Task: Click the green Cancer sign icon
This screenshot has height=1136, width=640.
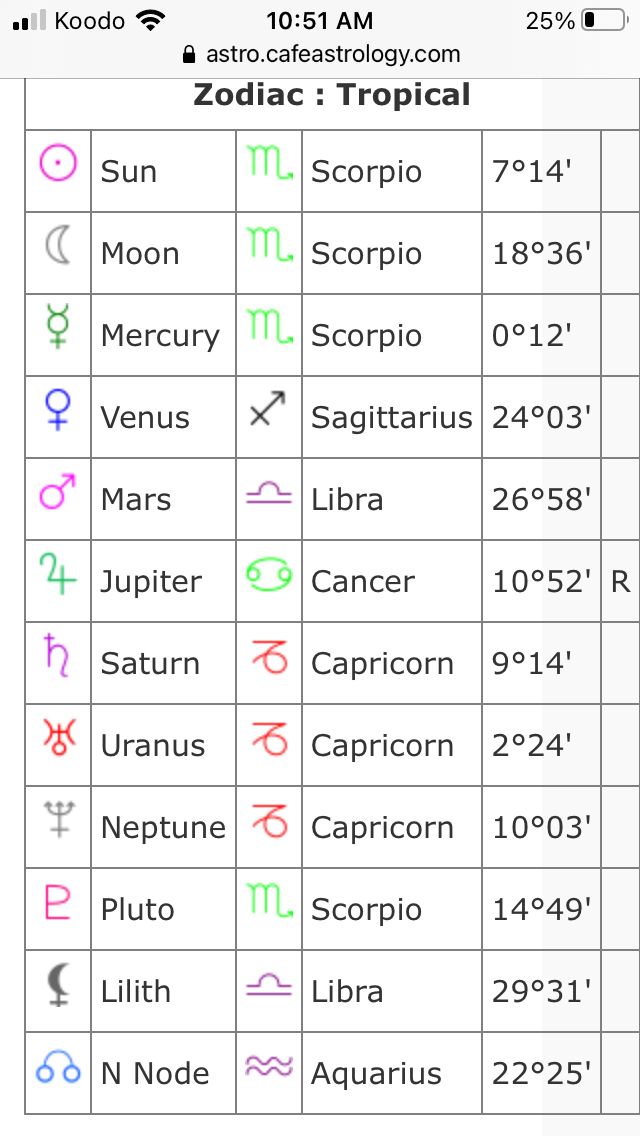Action: tap(269, 574)
